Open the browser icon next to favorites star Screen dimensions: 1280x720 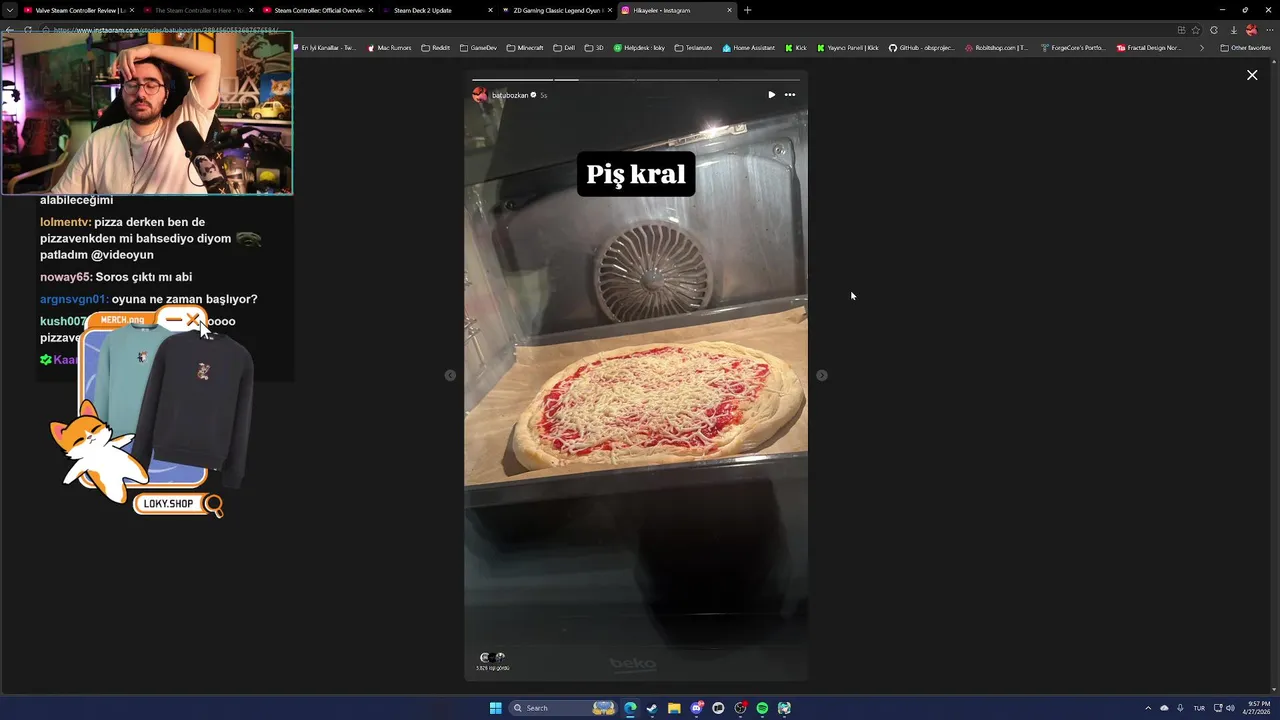coord(1214,30)
